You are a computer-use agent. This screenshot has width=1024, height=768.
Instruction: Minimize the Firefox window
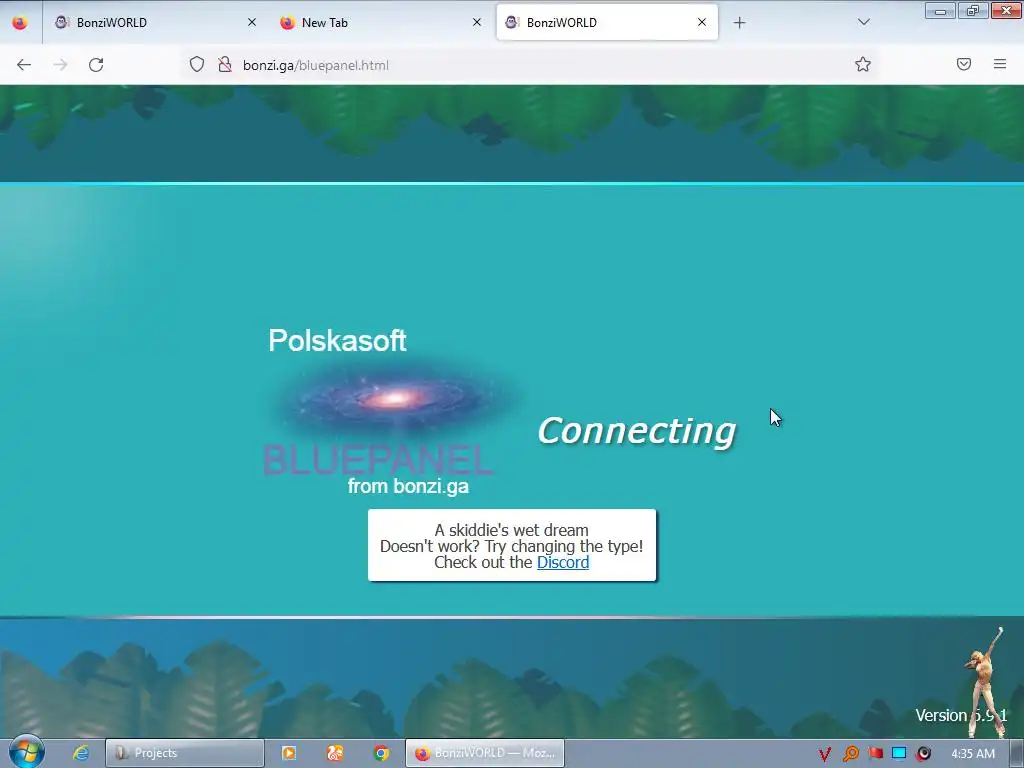[x=940, y=11]
